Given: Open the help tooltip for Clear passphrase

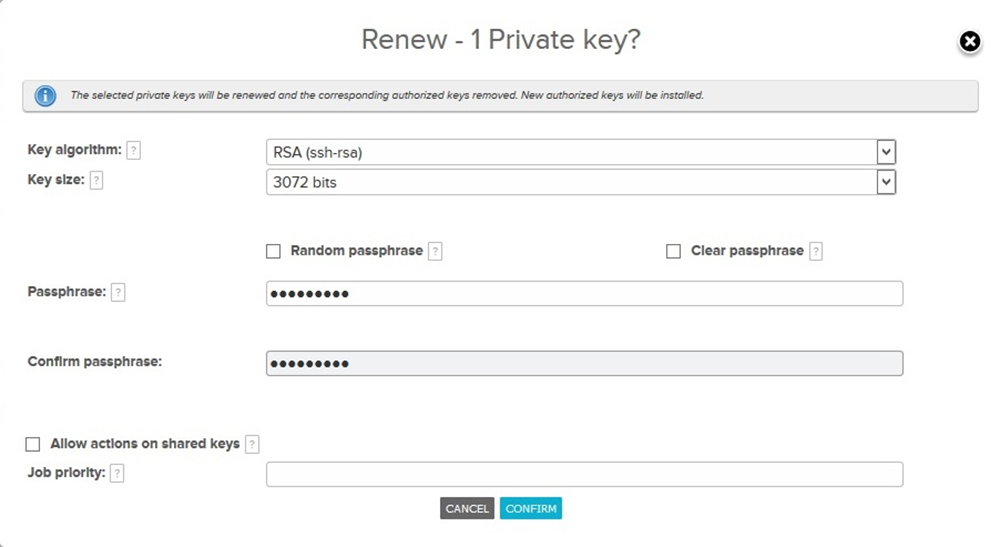Looking at the screenshot, I should [x=816, y=251].
